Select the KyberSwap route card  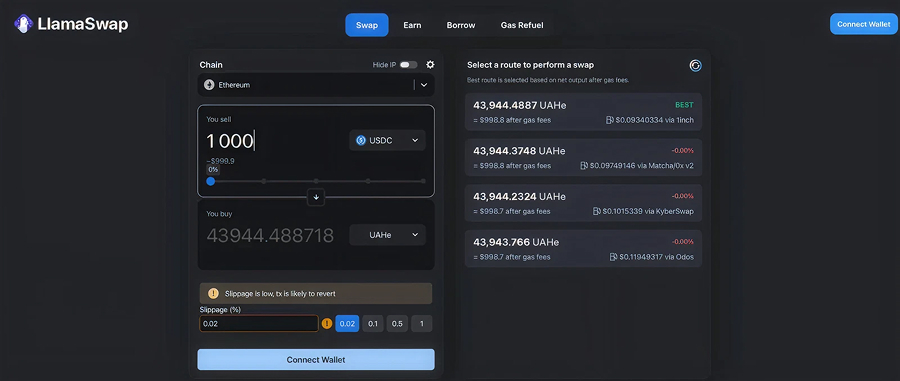point(583,203)
